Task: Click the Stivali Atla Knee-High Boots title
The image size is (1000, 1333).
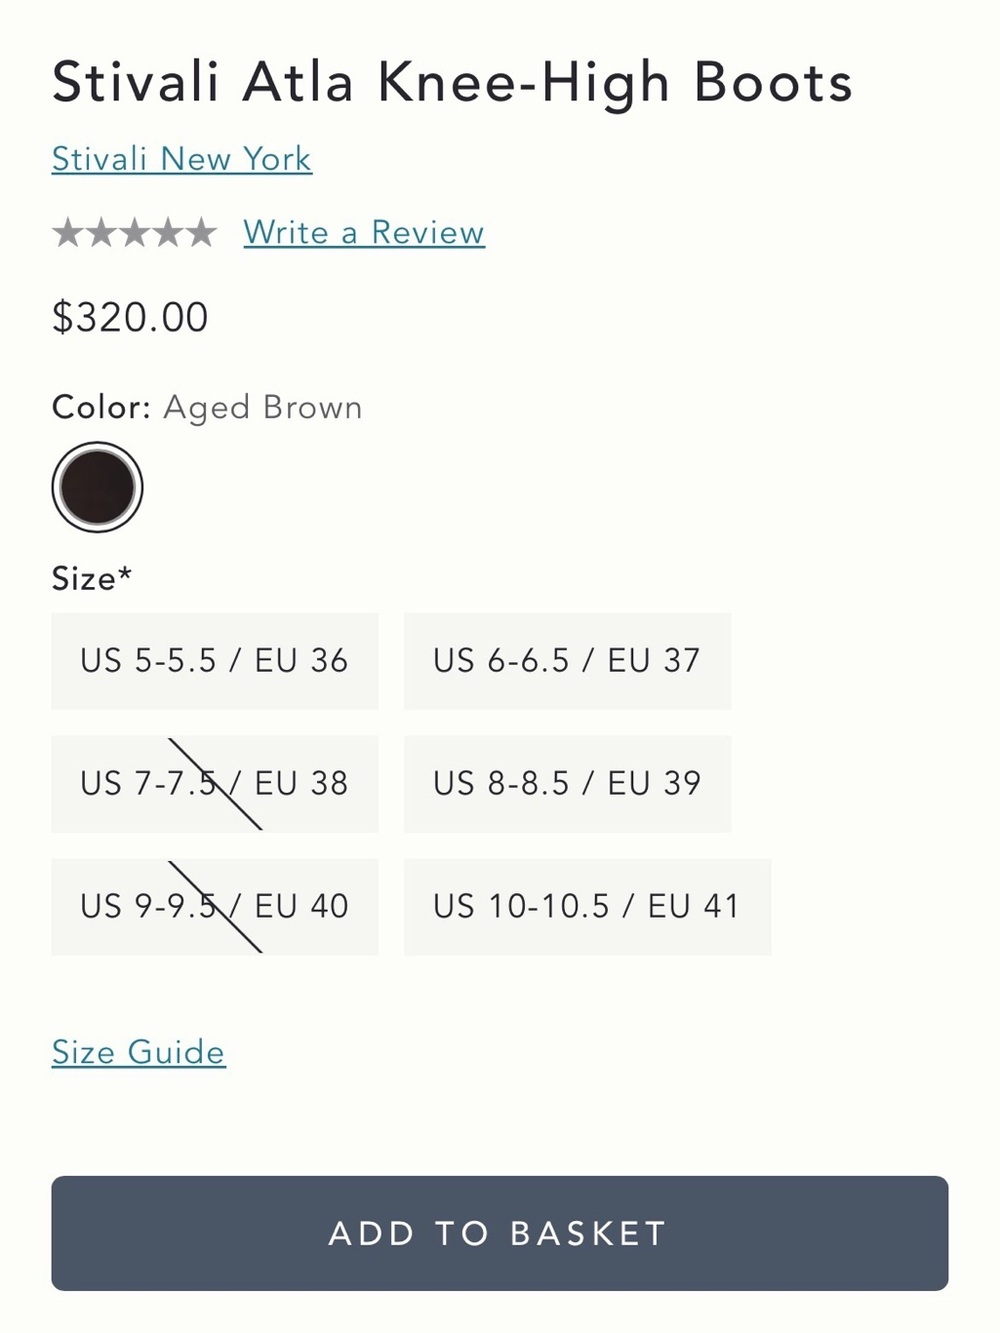Action: 452,84
